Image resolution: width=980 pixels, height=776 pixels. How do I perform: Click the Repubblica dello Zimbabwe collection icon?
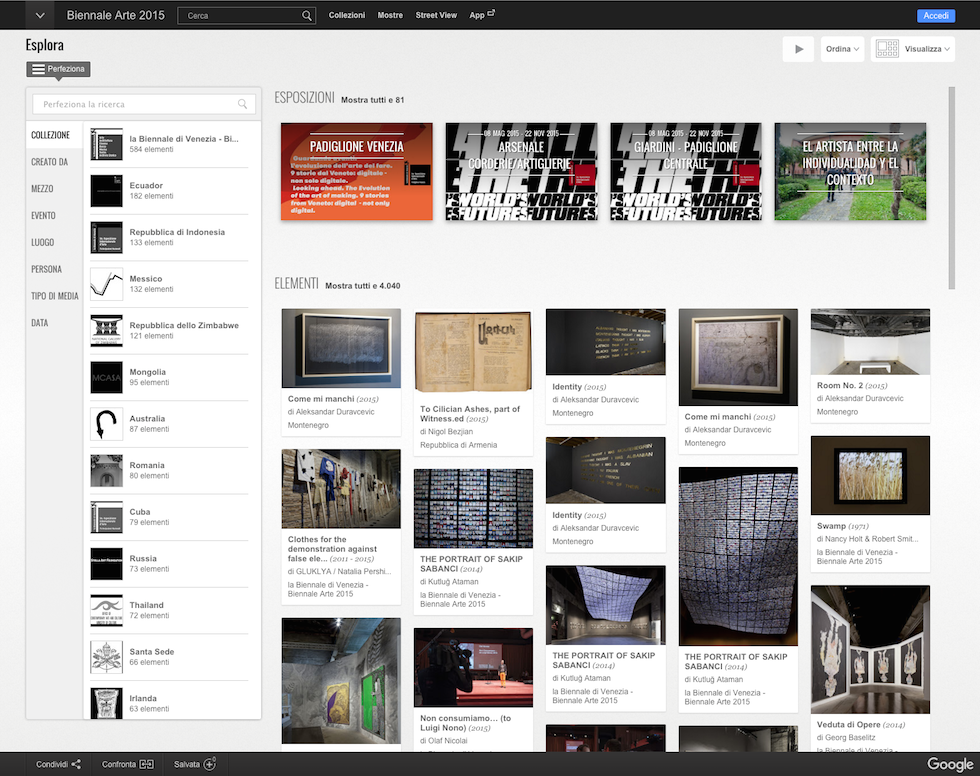click(106, 331)
